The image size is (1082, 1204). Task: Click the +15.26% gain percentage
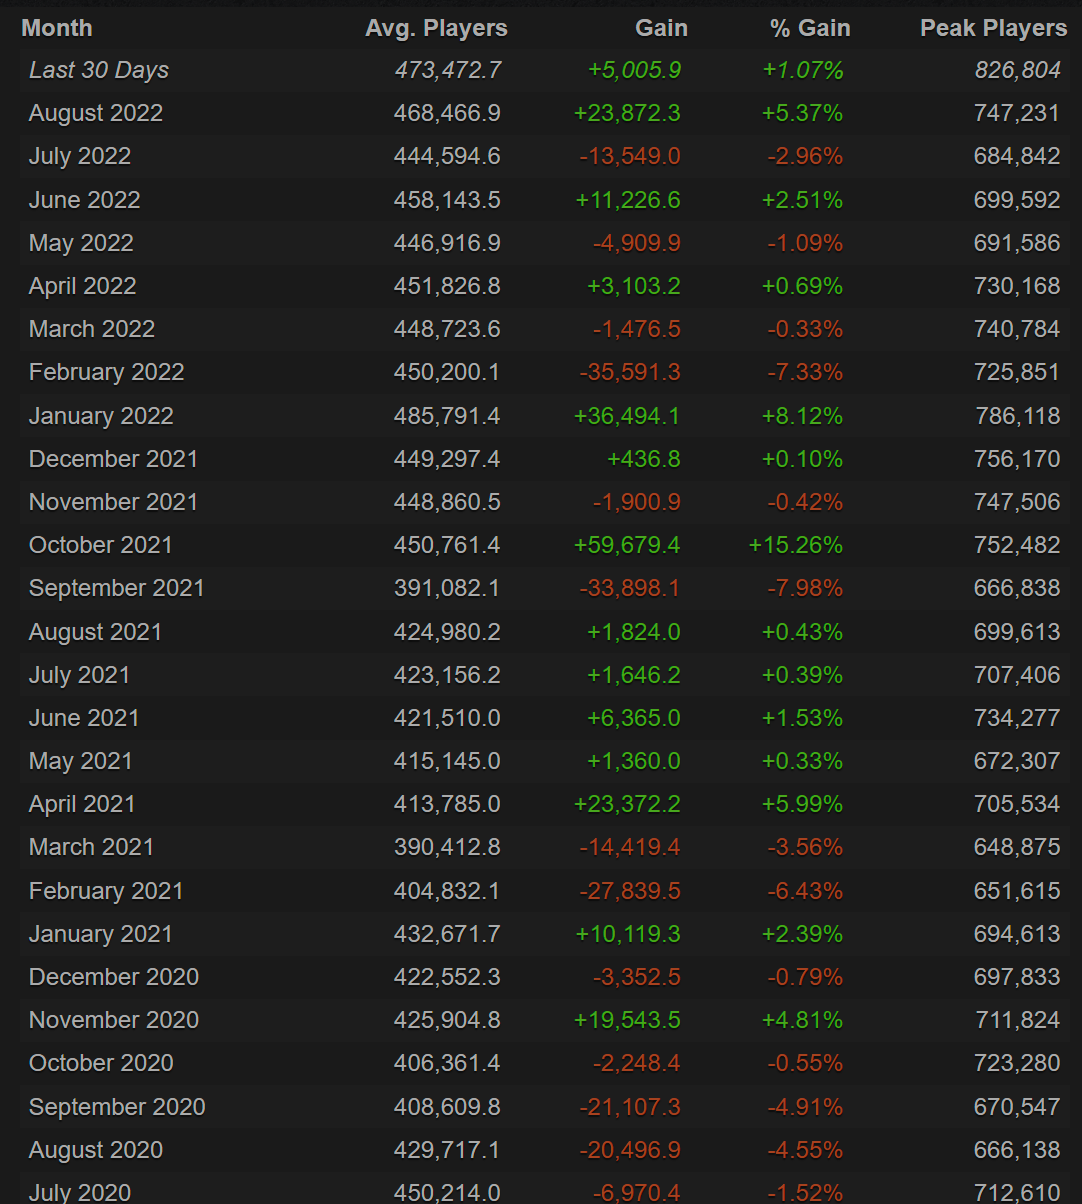(x=795, y=545)
